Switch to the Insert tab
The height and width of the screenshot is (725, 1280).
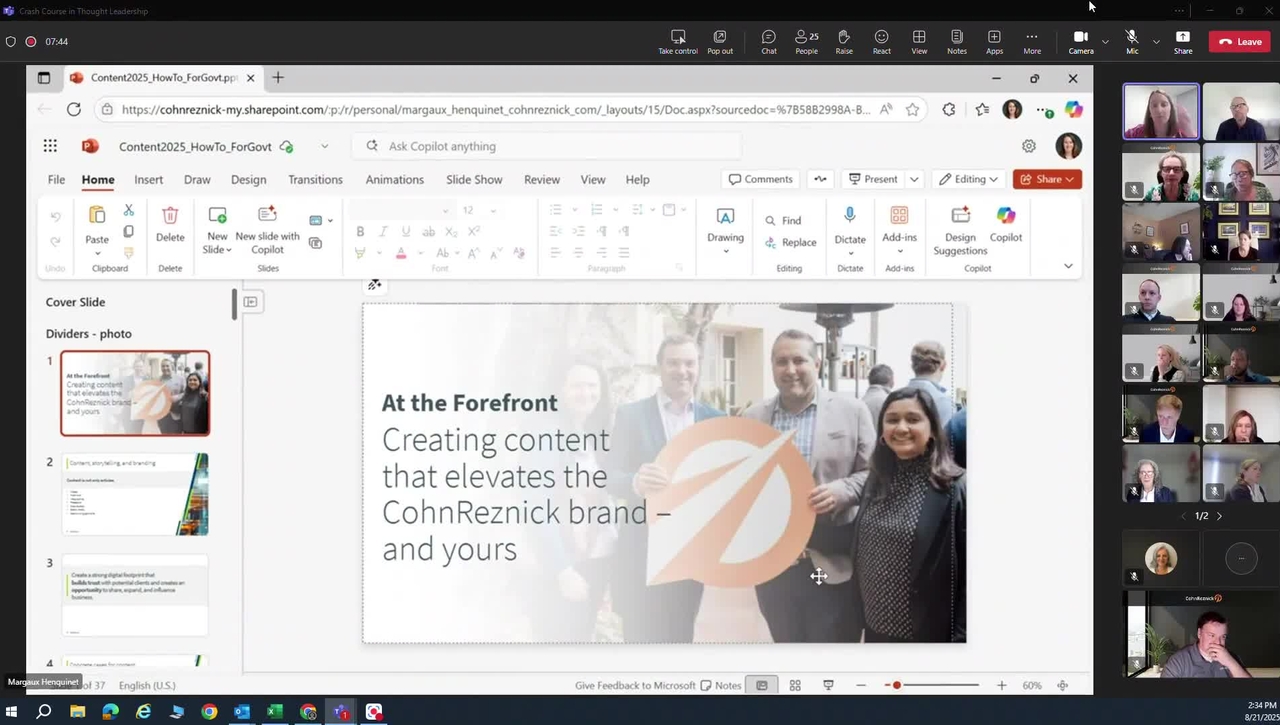point(148,179)
